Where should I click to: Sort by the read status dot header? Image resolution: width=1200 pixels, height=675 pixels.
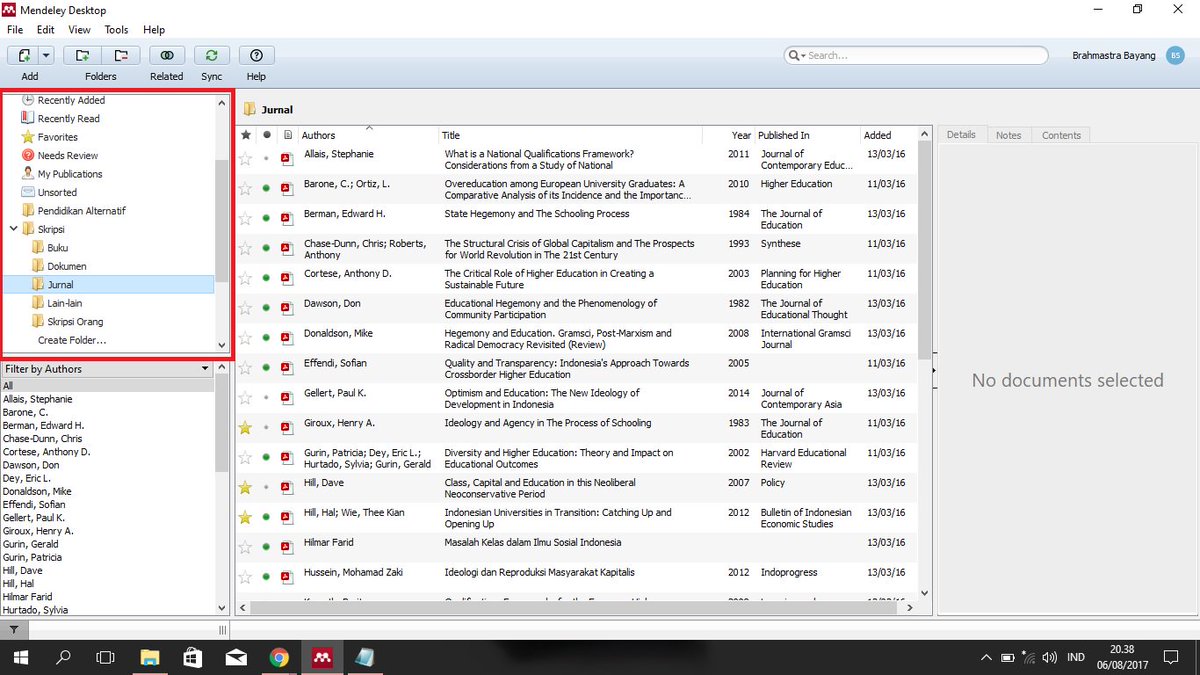(266, 135)
